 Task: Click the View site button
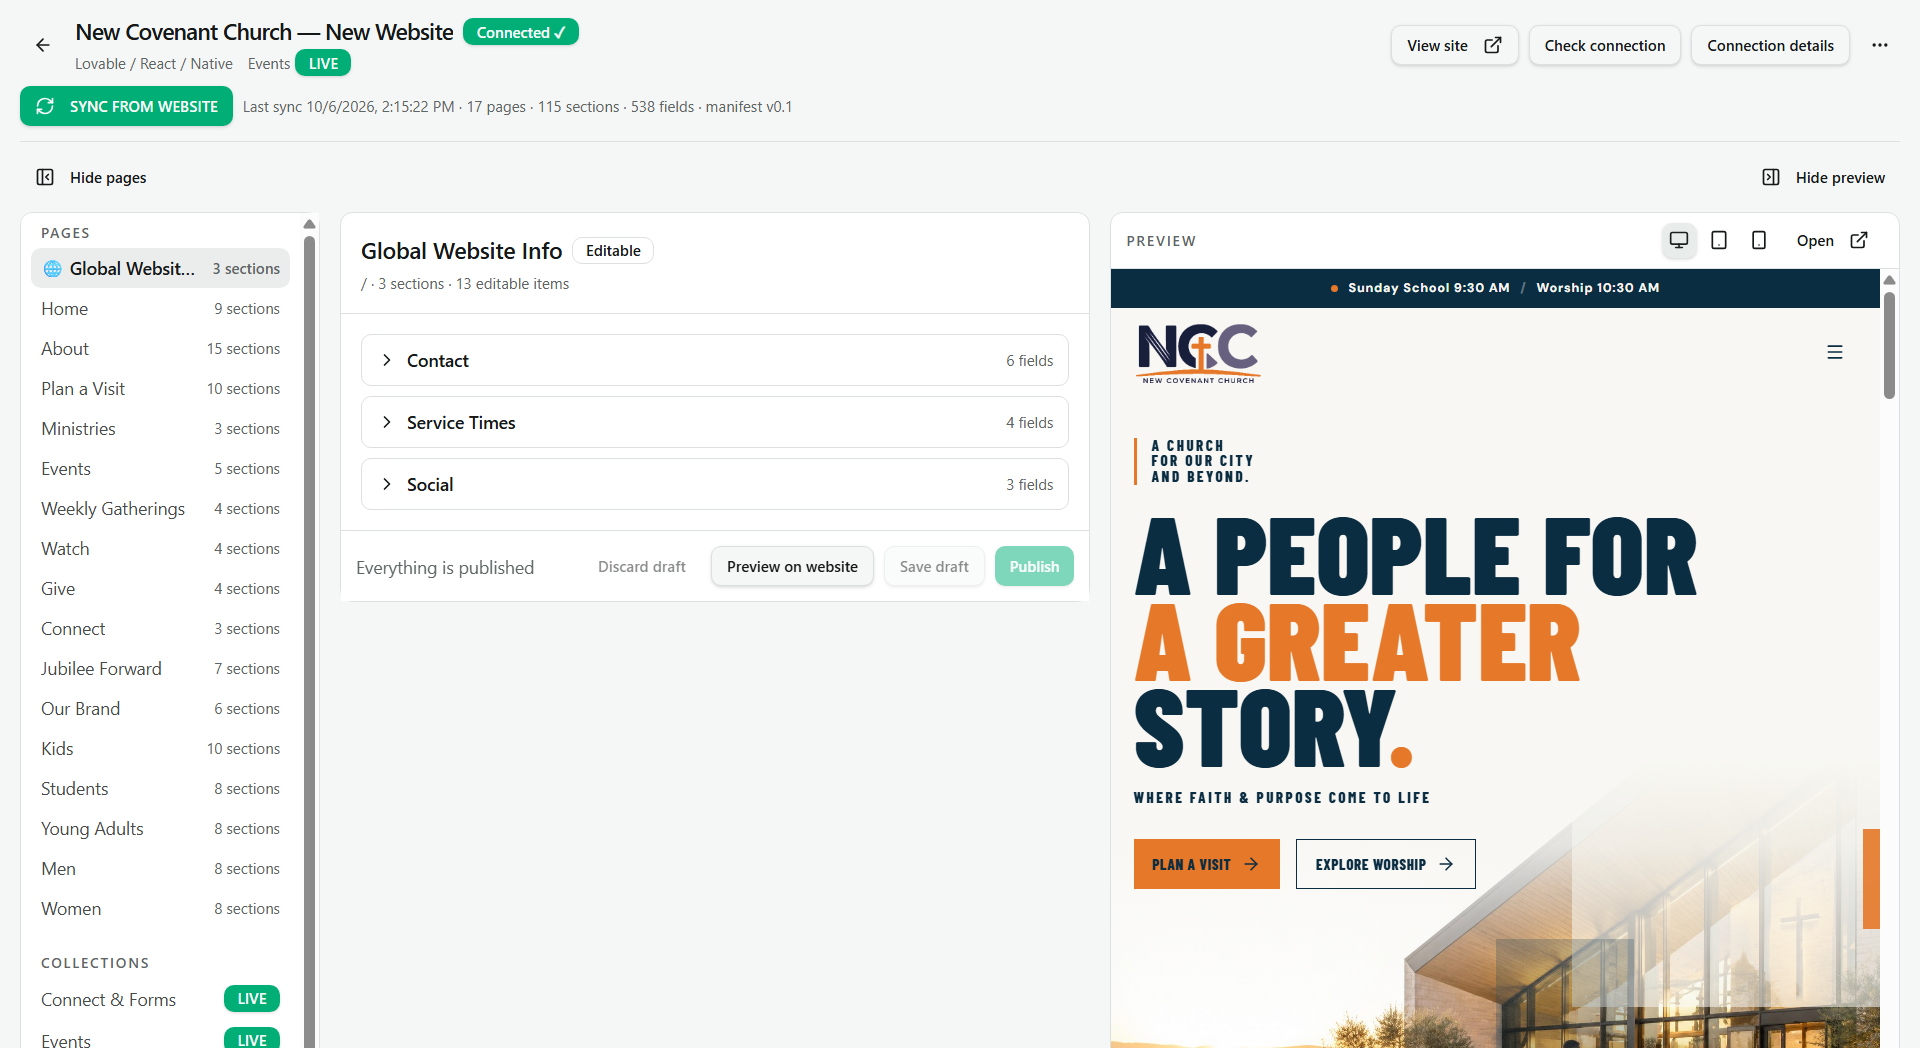[x=1454, y=45]
